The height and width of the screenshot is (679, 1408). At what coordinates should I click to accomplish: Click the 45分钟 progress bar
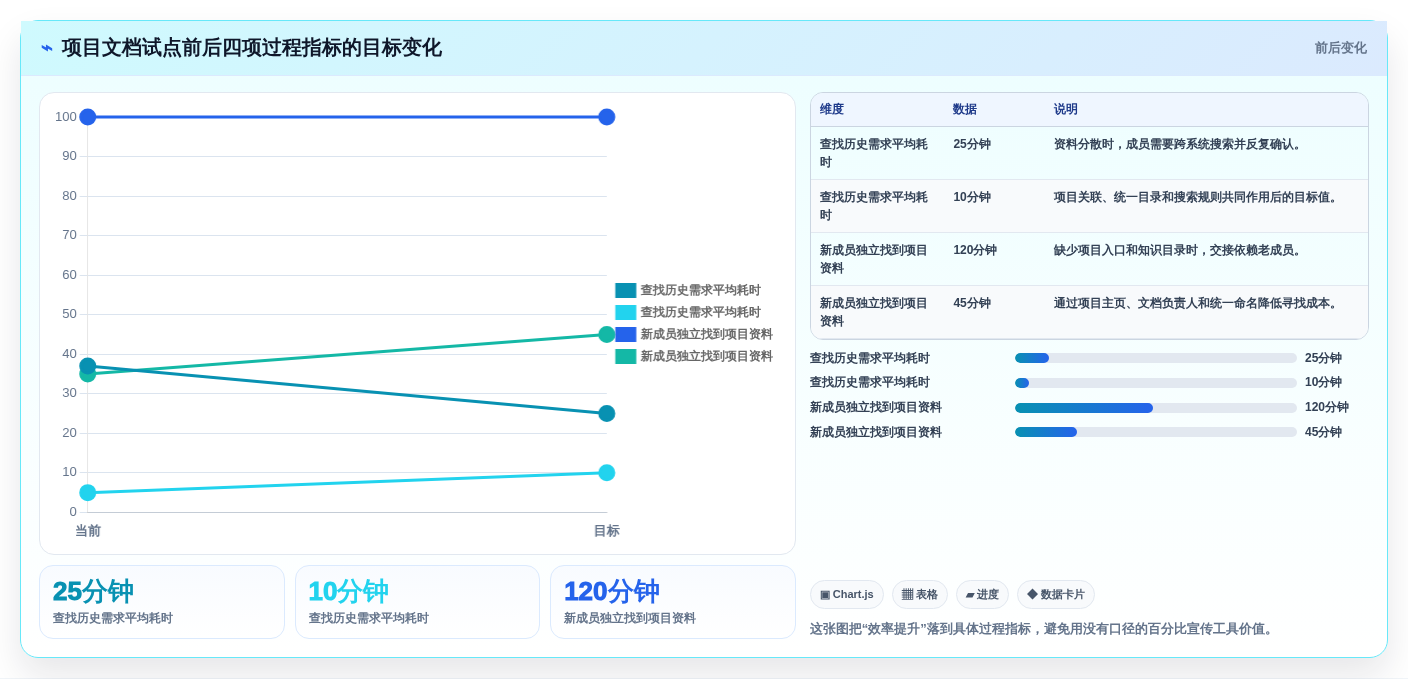pyautogui.click(x=1156, y=432)
